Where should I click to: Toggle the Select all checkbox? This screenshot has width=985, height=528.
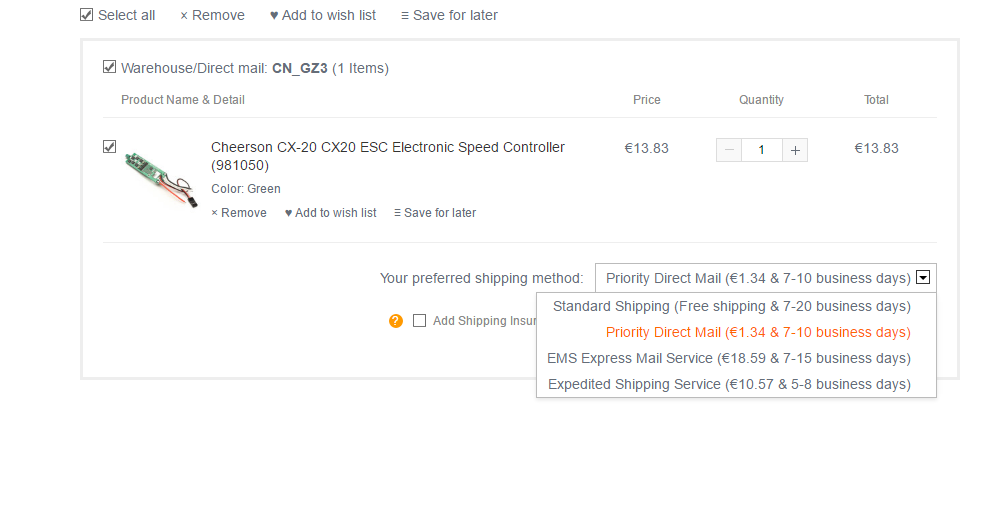[86, 15]
